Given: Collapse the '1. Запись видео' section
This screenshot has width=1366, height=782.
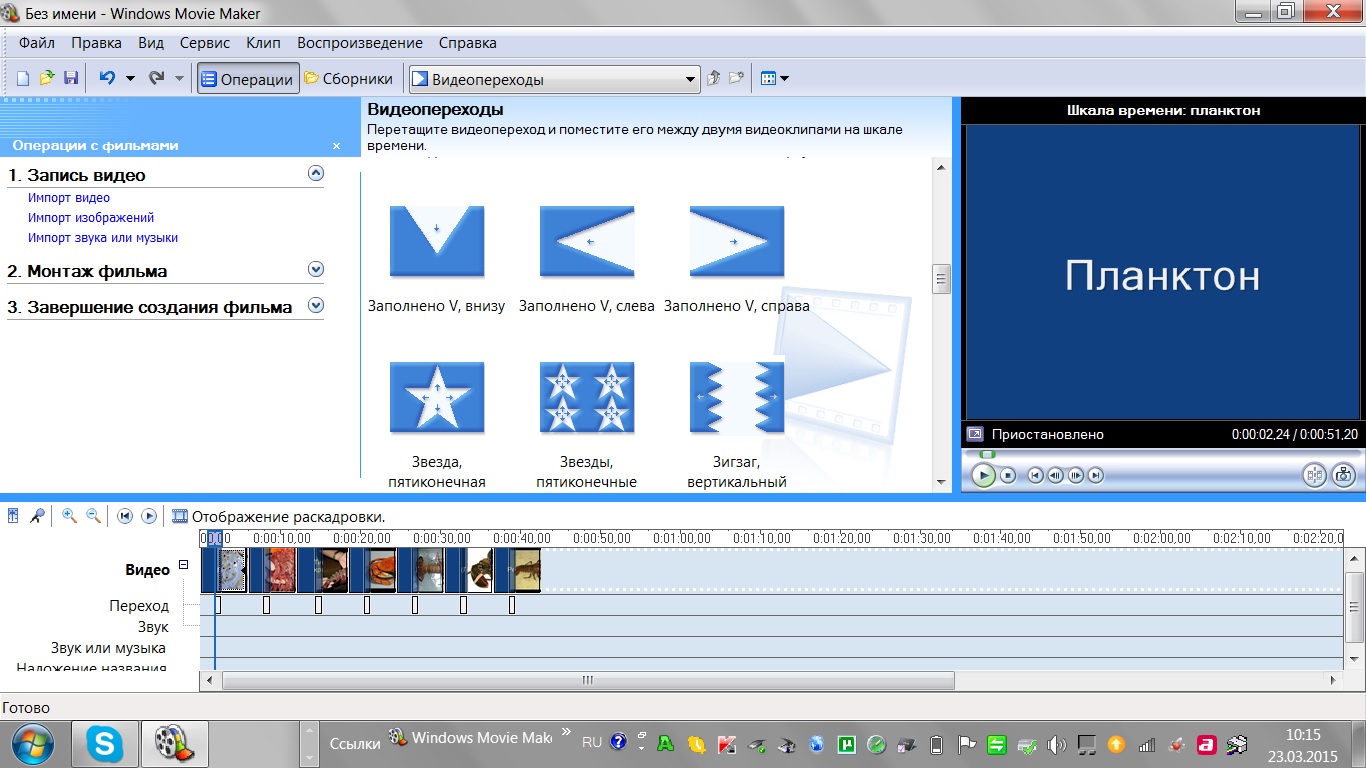Looking at the screenshot, I should (316, 173).
